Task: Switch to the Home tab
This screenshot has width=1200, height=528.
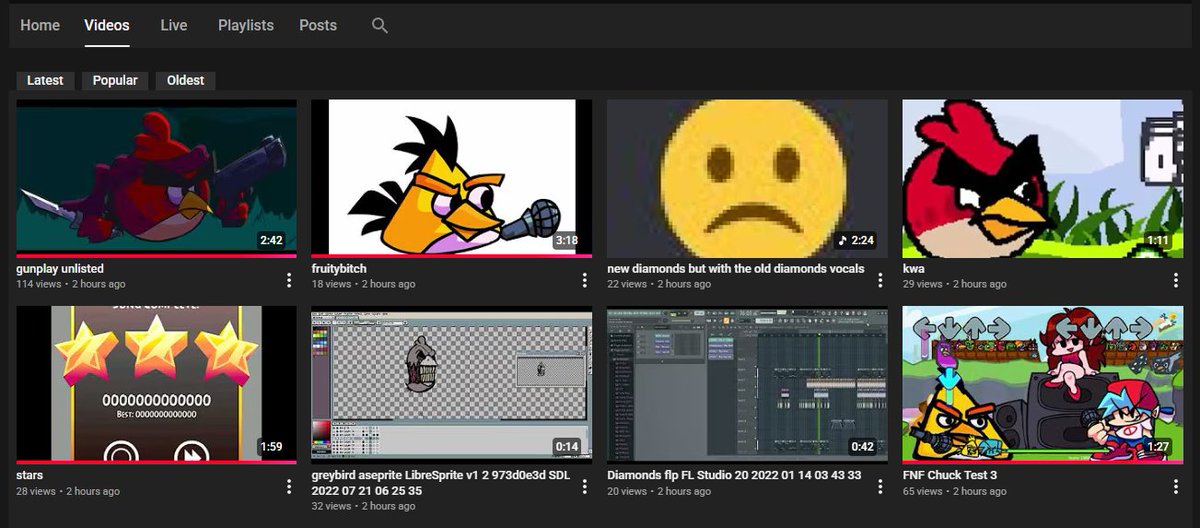Action: pyautogui.click(x=40, y=26)
